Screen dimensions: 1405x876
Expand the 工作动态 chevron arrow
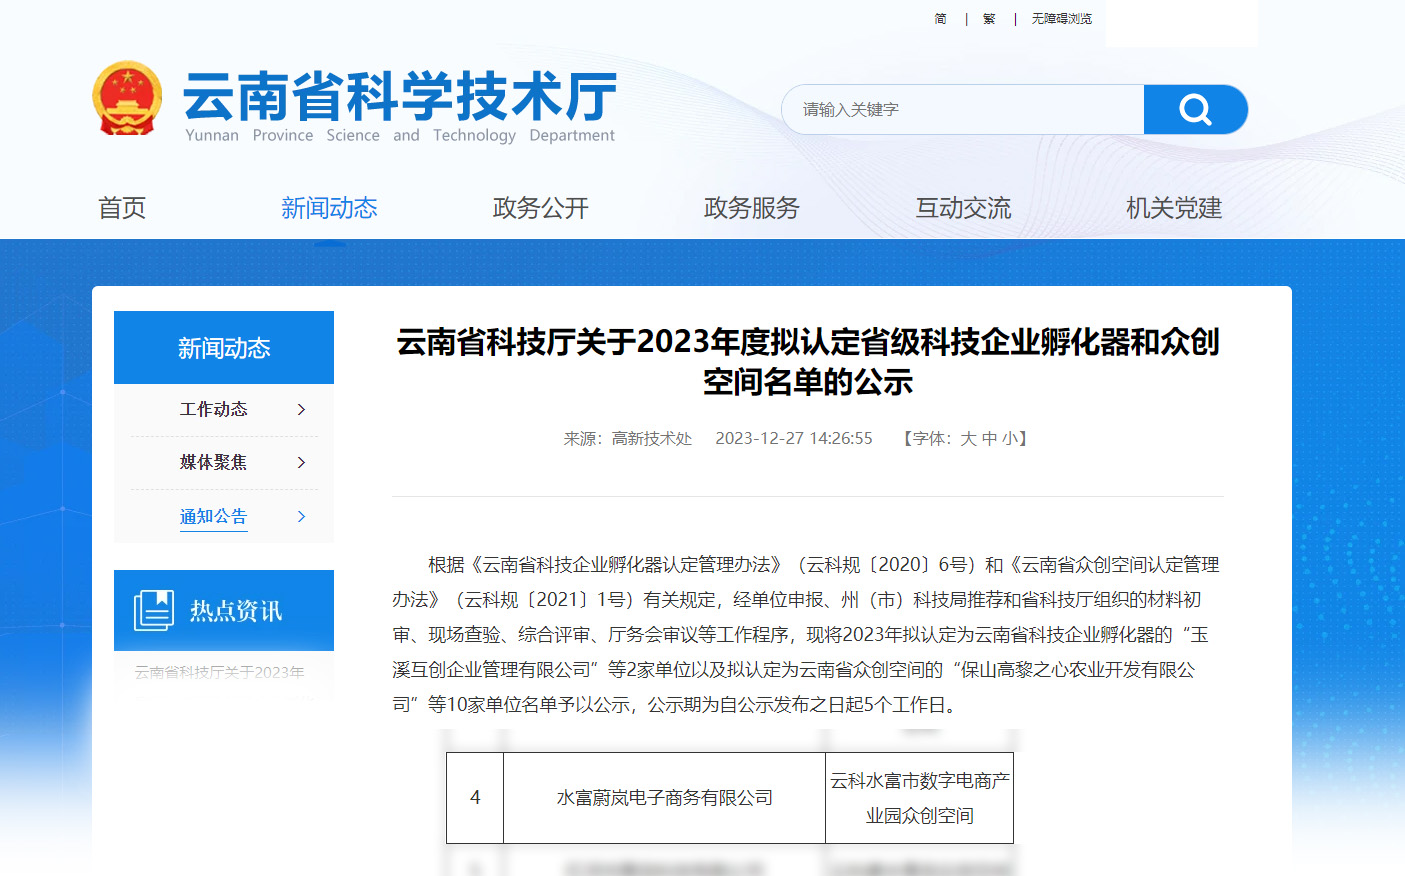click(x=301, y=410)
